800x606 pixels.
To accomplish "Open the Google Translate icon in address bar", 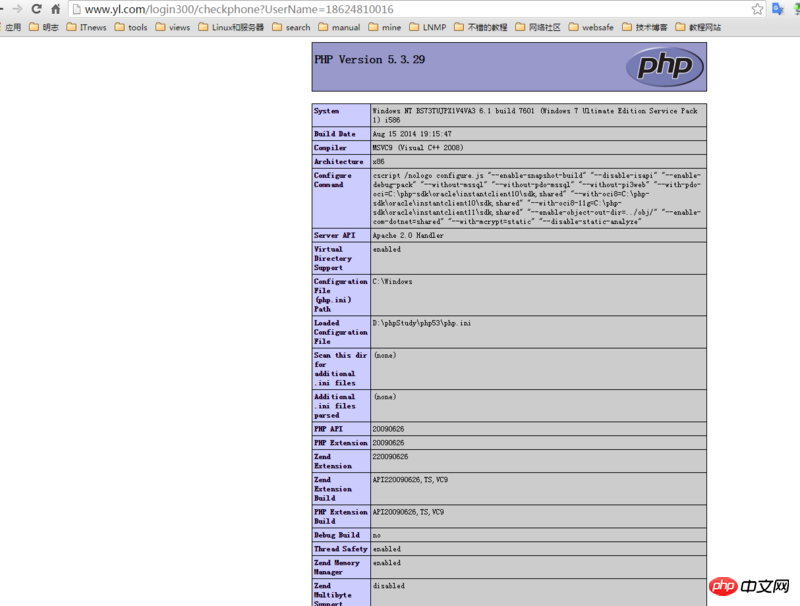I will [778, 9].
